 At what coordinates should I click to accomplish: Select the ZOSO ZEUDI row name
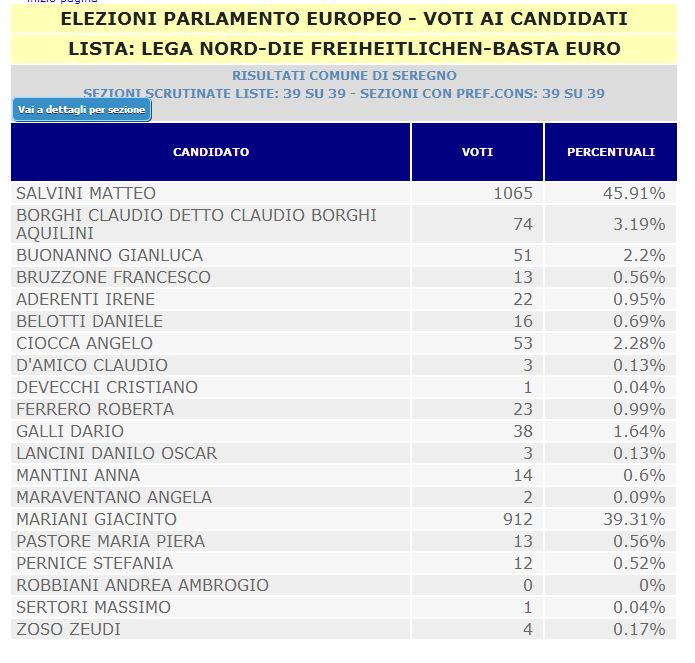pyautogui.click(x=68, y=629)
